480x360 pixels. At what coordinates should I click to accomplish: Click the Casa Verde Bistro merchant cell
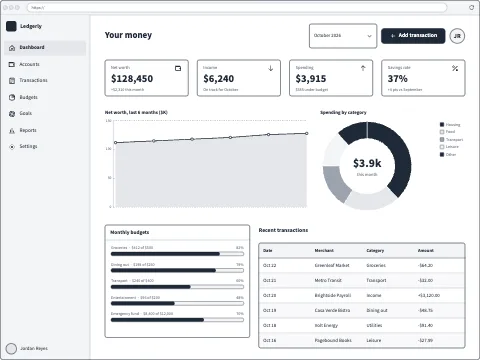(332, 310)
